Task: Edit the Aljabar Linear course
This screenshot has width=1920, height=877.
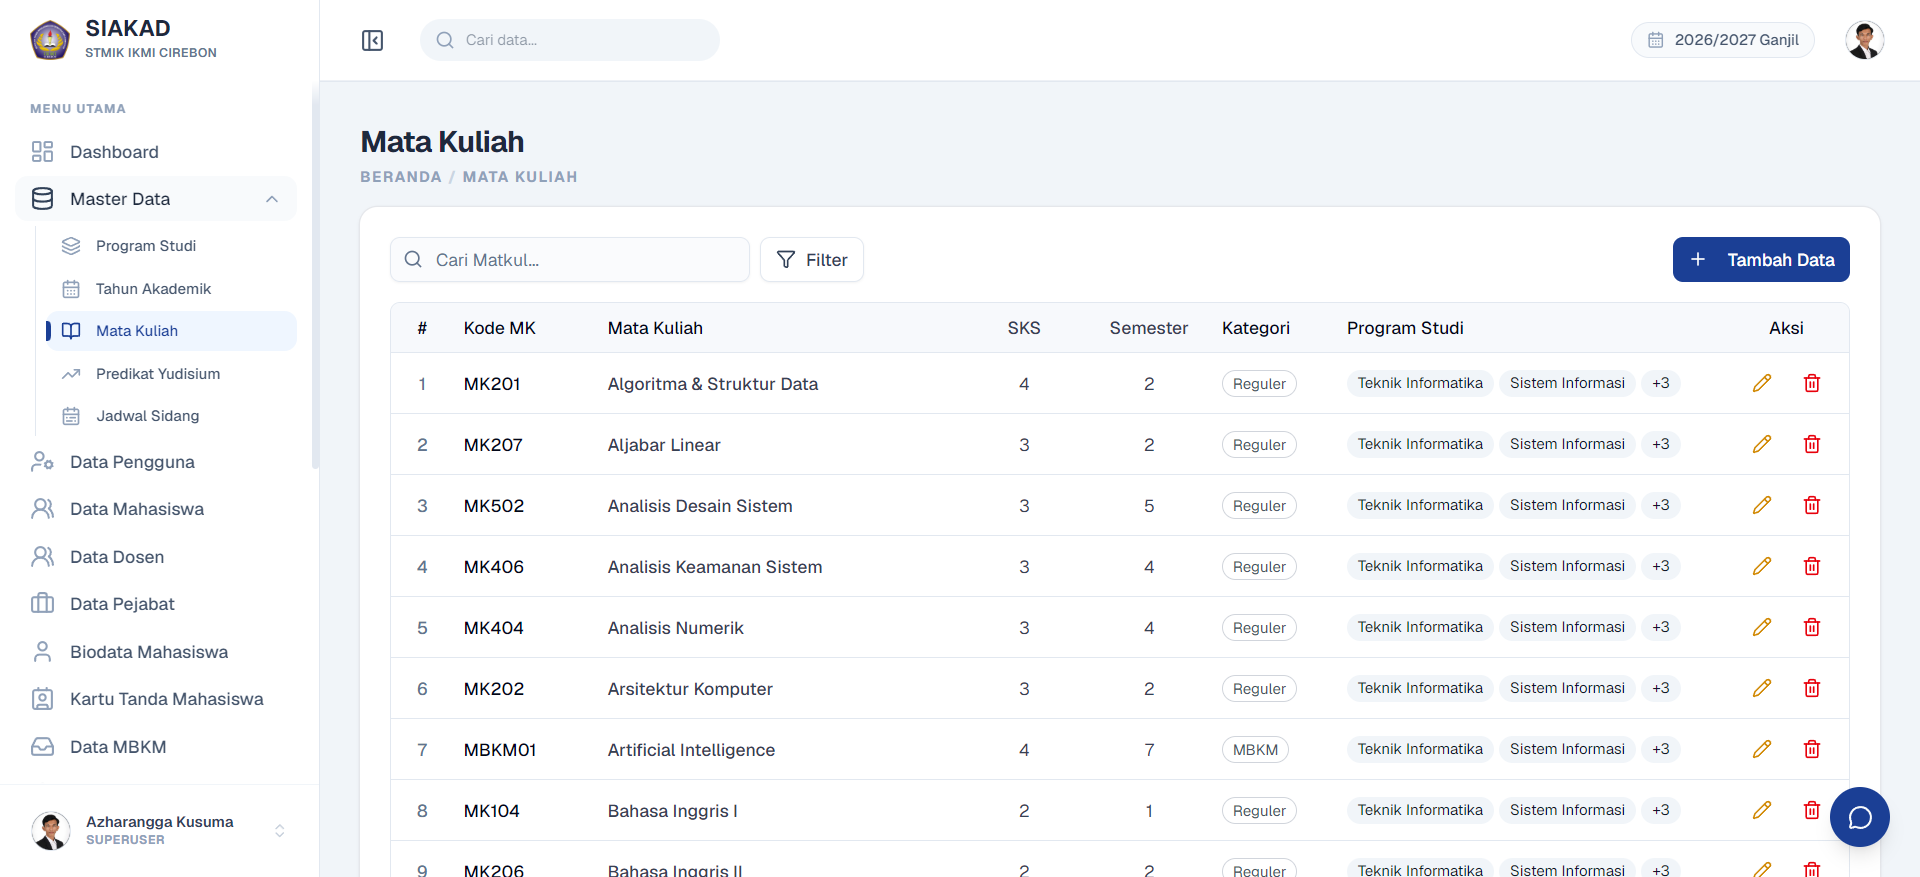Action: pyautogui.click(x=1762, y=444)
